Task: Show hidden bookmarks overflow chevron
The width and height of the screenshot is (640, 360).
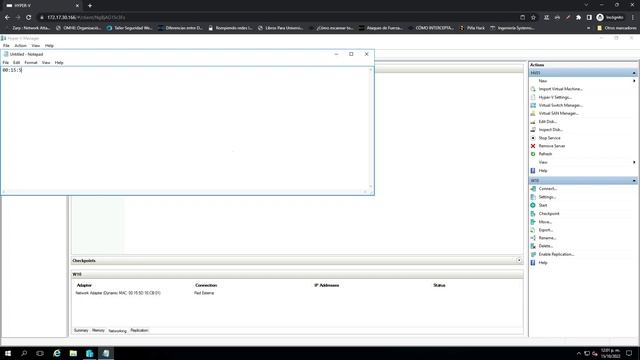Action: 588,28
